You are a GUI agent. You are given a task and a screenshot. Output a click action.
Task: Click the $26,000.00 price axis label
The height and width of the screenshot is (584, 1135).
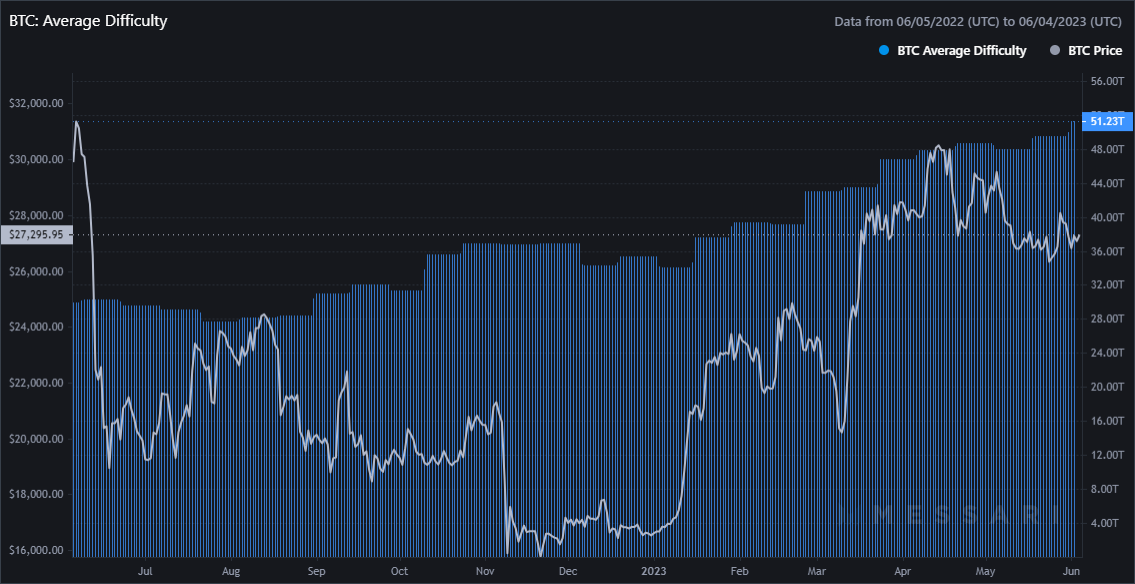36,271
